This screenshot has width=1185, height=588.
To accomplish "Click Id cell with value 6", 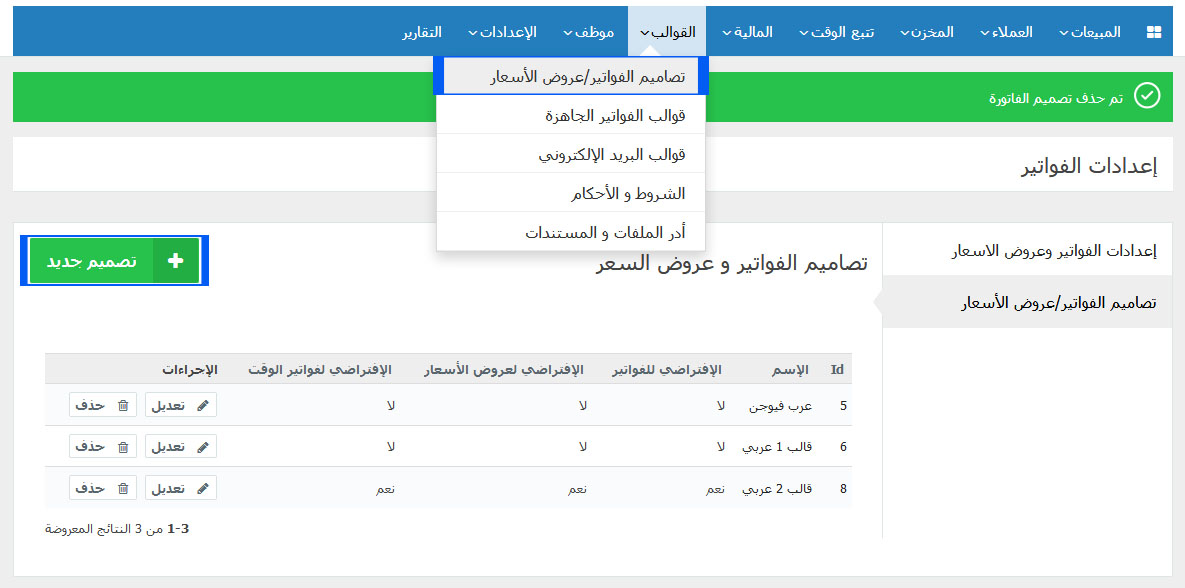I will (843, 447).
